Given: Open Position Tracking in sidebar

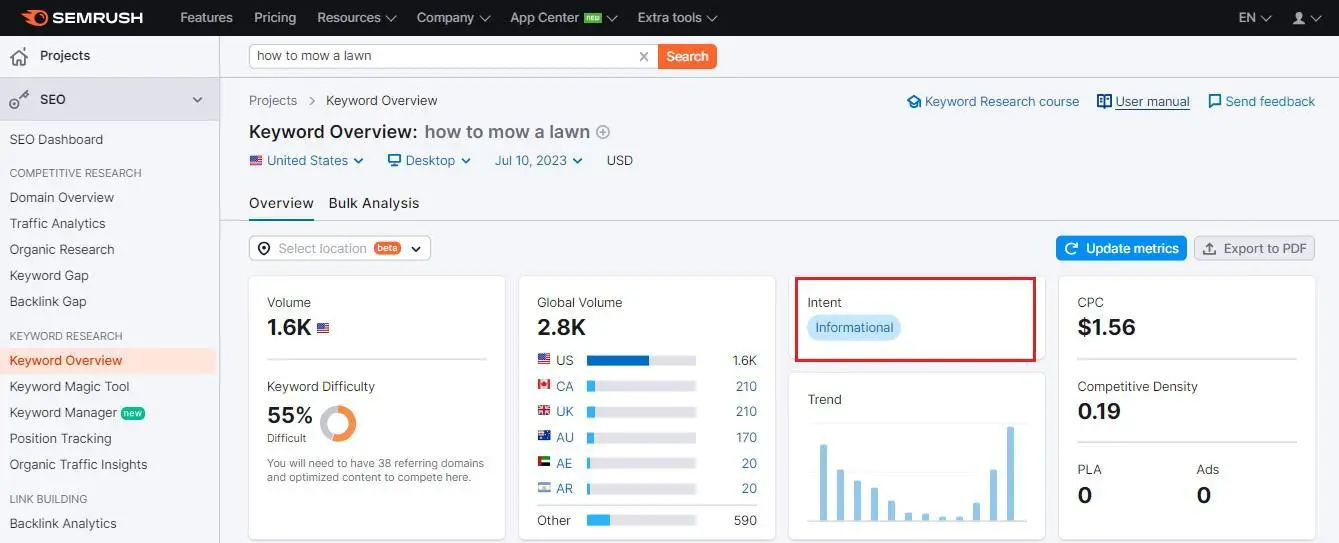Looking at the screenshot, I should click(60, 438).
